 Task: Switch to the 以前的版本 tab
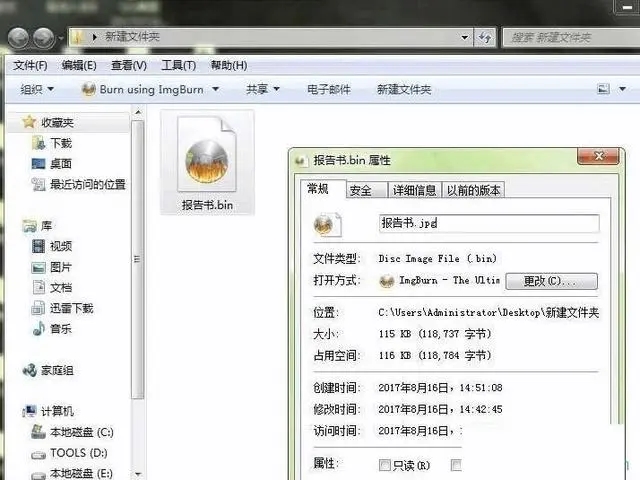click(473, 190)
